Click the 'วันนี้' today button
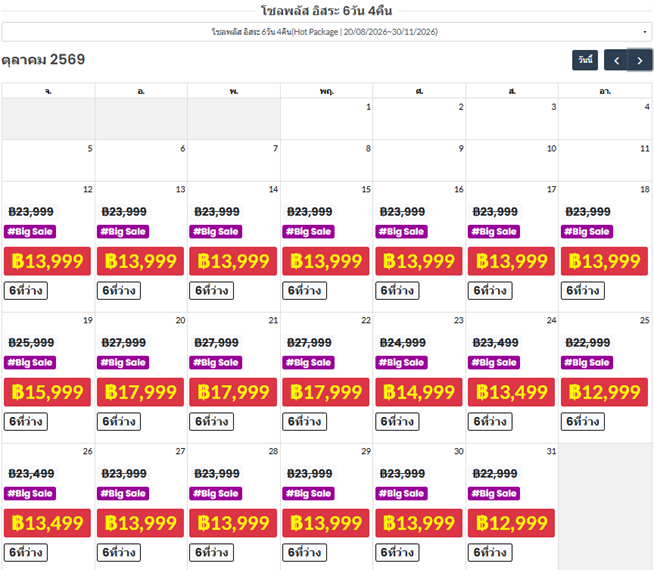Image resolution: width=654 pixels, height=570 pixels. click(x=585, y=60)
